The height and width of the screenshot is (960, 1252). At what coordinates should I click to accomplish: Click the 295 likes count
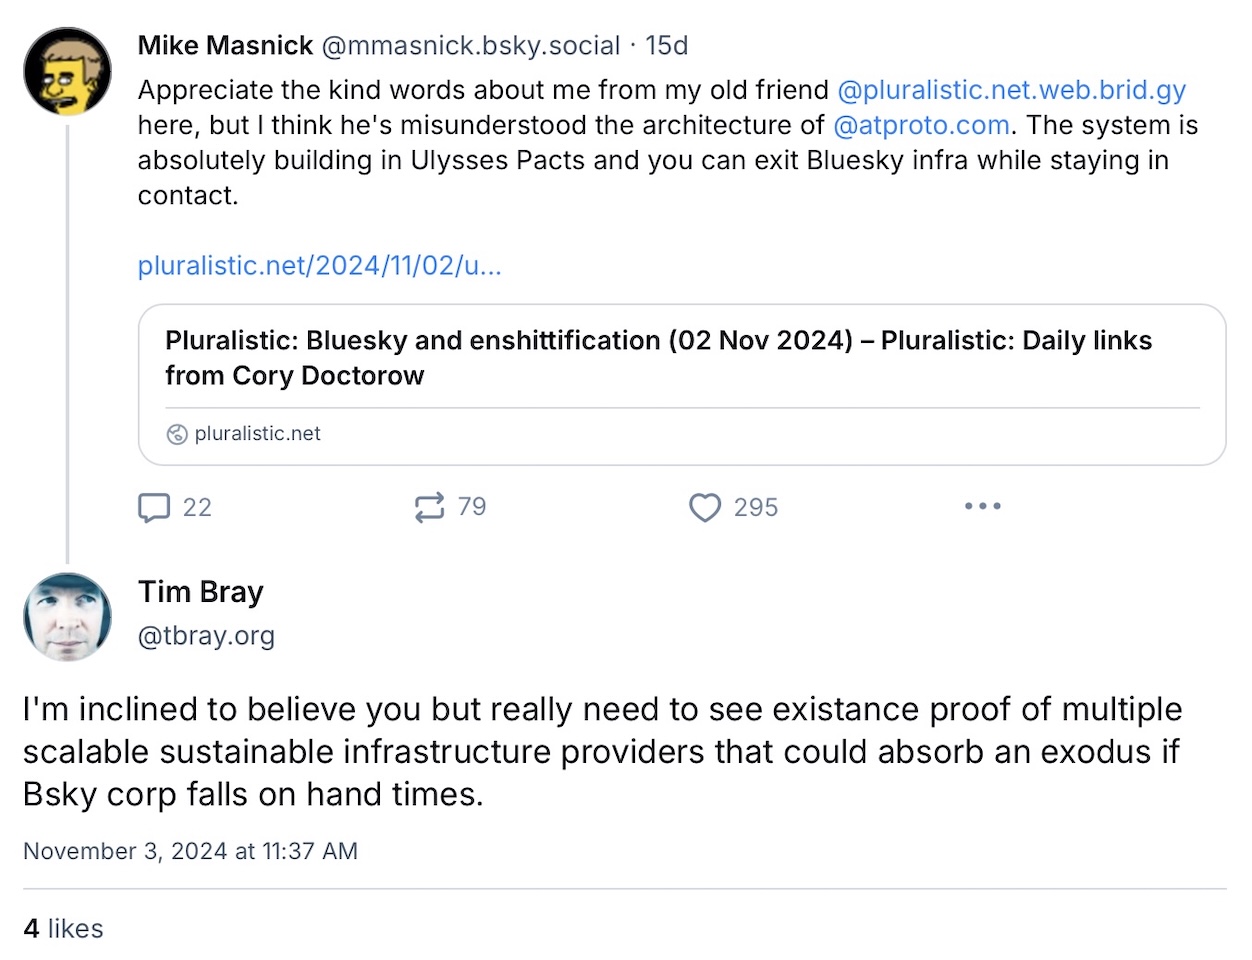point(756,507)
